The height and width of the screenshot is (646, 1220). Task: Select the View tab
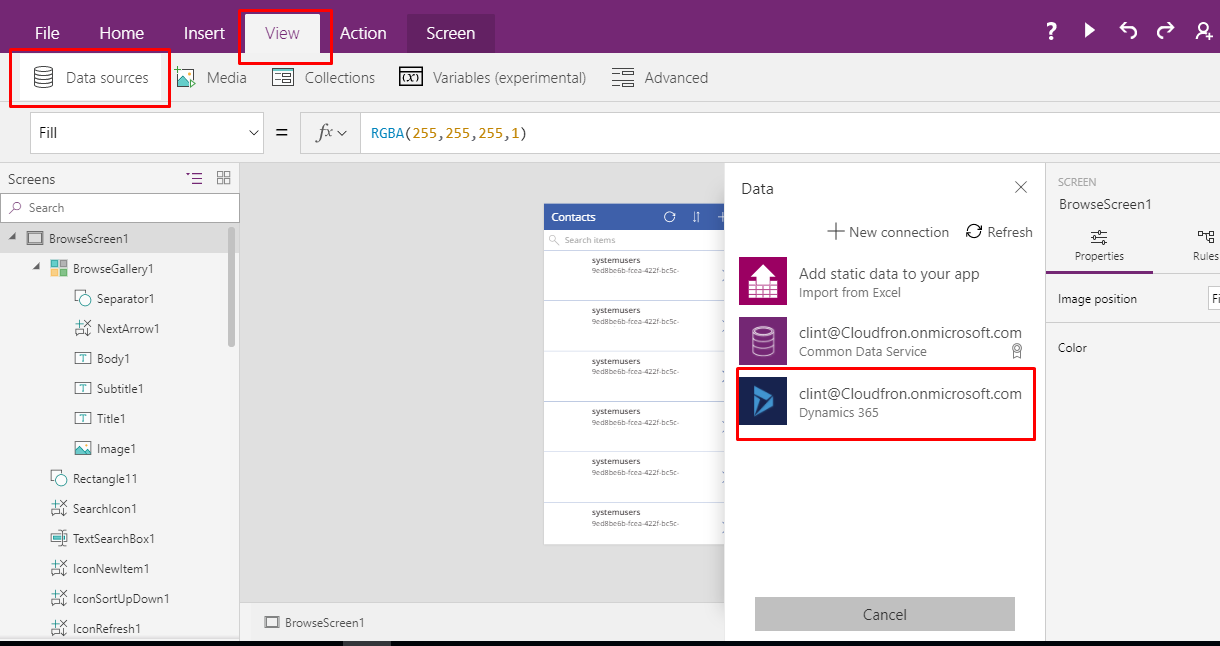(x=282, y=33)
